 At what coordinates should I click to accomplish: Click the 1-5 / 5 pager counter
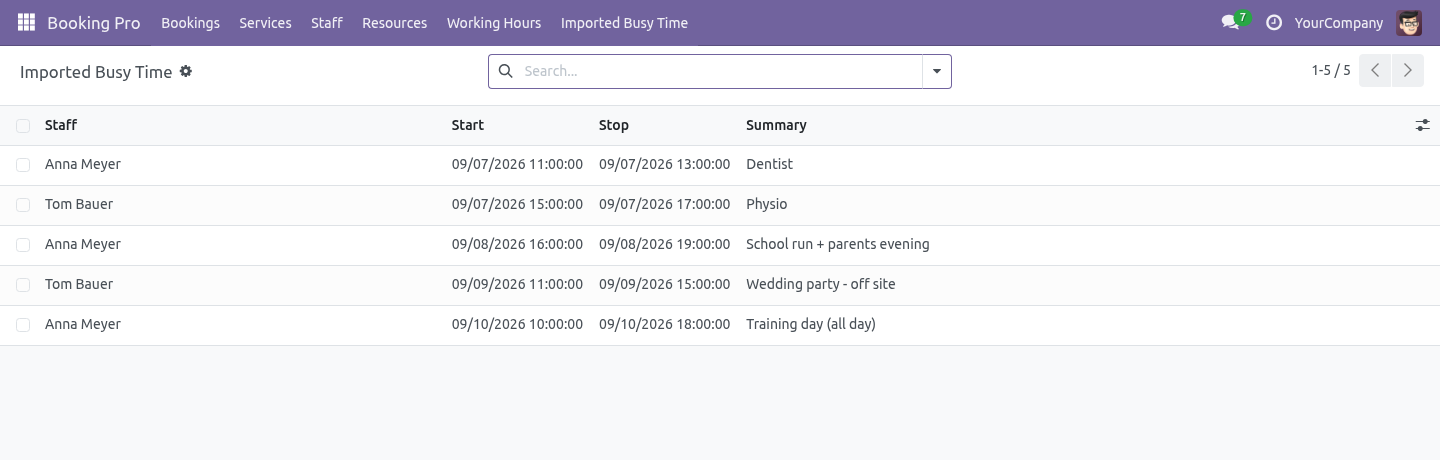point(1331,70)
